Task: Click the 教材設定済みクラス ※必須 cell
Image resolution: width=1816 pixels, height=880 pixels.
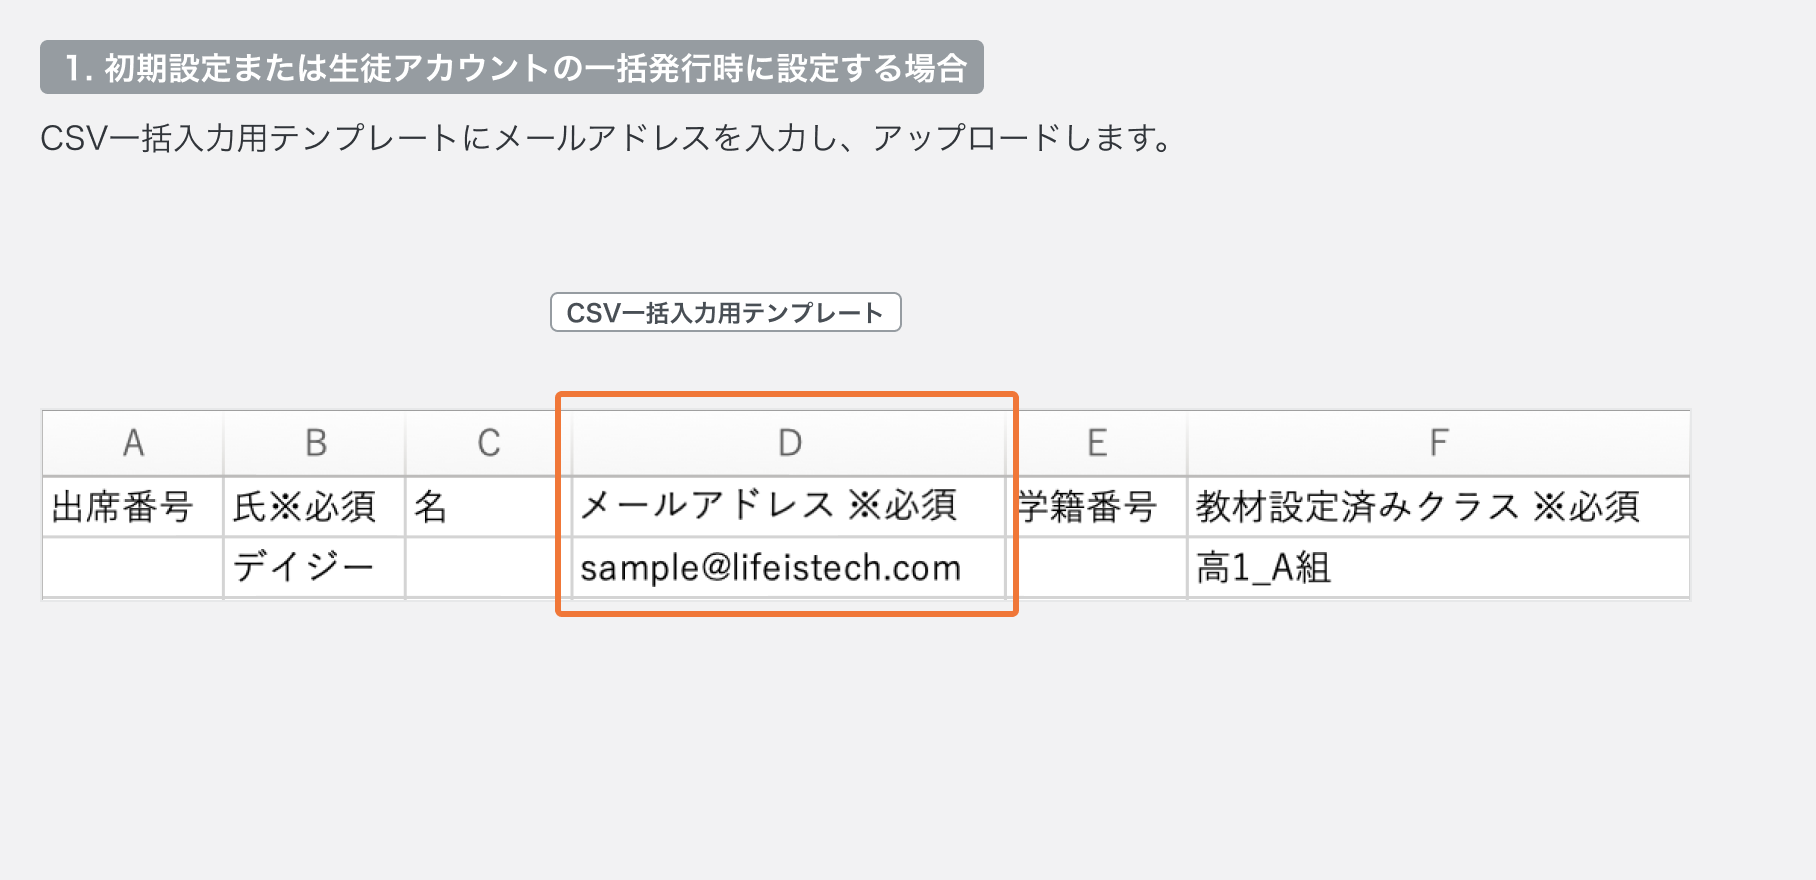Action: [x=1418, y=507]
